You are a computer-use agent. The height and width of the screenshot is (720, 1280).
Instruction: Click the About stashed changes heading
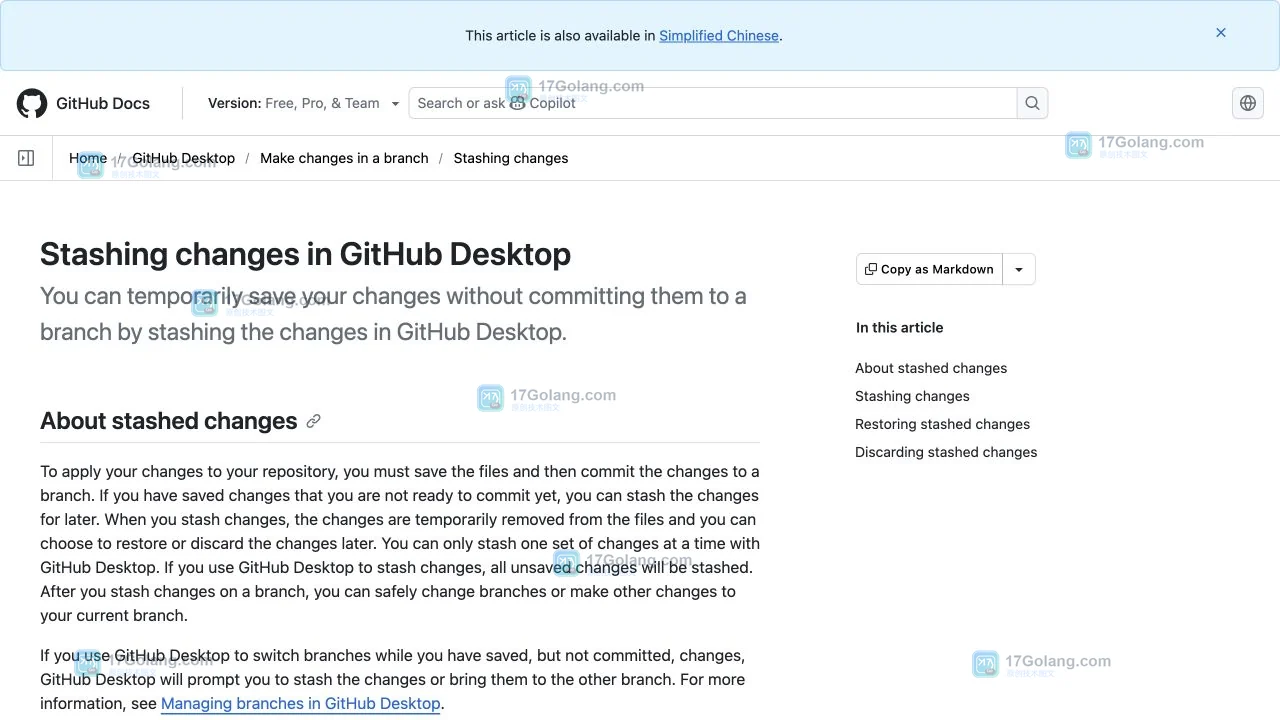click(x=169, y=421)
